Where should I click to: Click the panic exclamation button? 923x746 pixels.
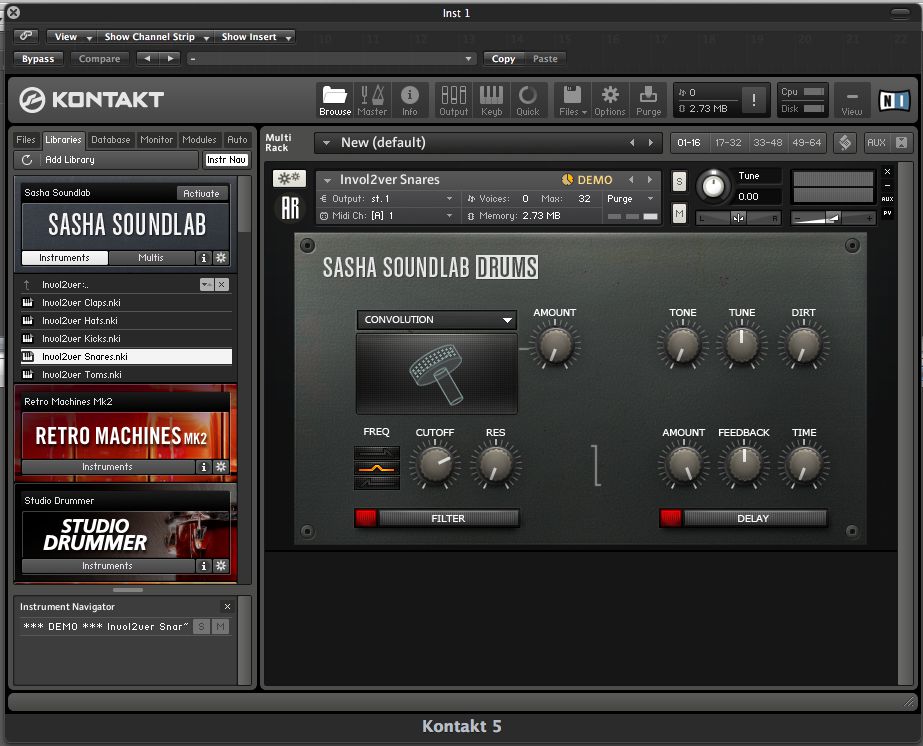click(753, 100)
